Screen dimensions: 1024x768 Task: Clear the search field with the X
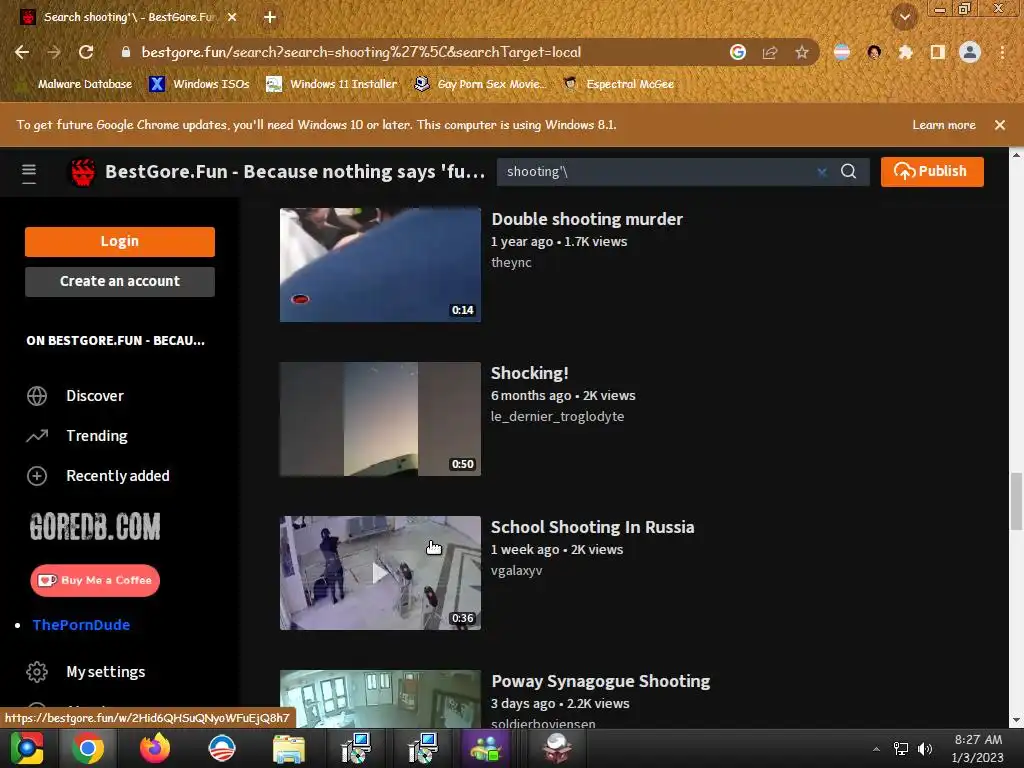[x=822, y=172]
